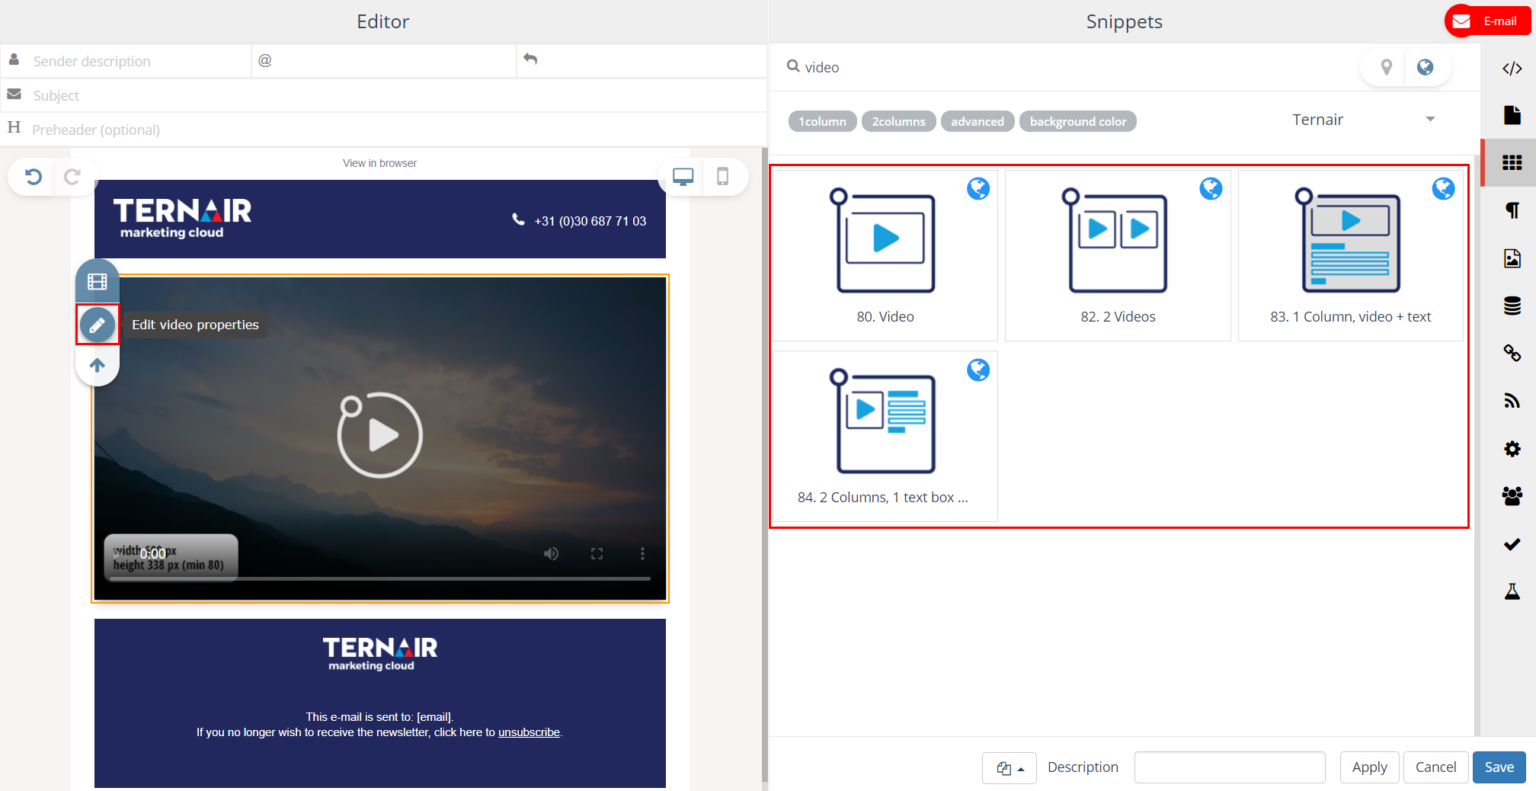Select the 84. 2 Columns, 1 text box snippet

885,436
